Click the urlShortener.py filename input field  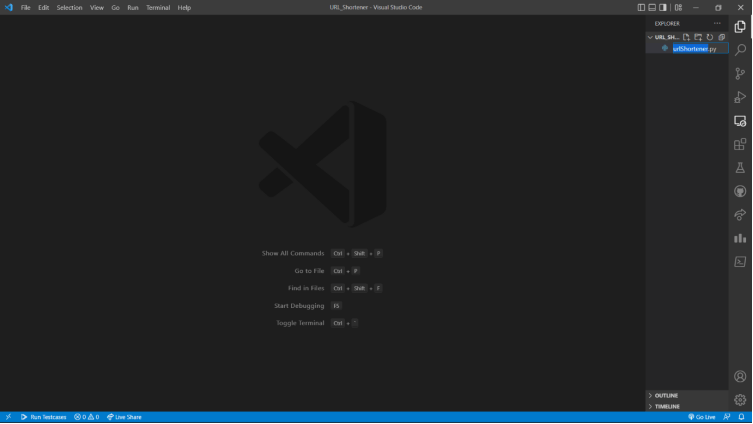pyautogui.click(x=700, y=48)
